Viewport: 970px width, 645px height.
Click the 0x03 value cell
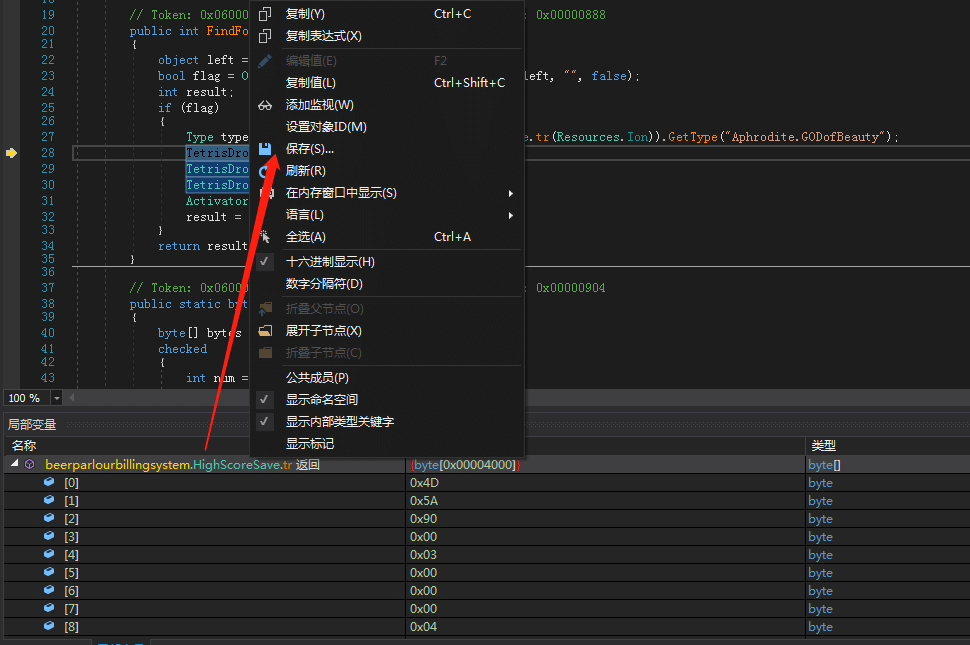(605, 554)
